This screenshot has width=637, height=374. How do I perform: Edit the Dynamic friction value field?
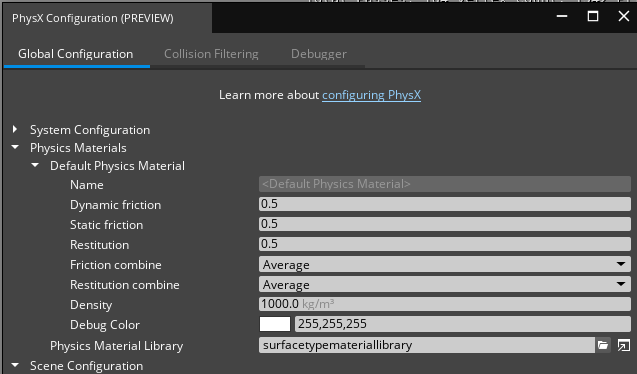(445, 204)
